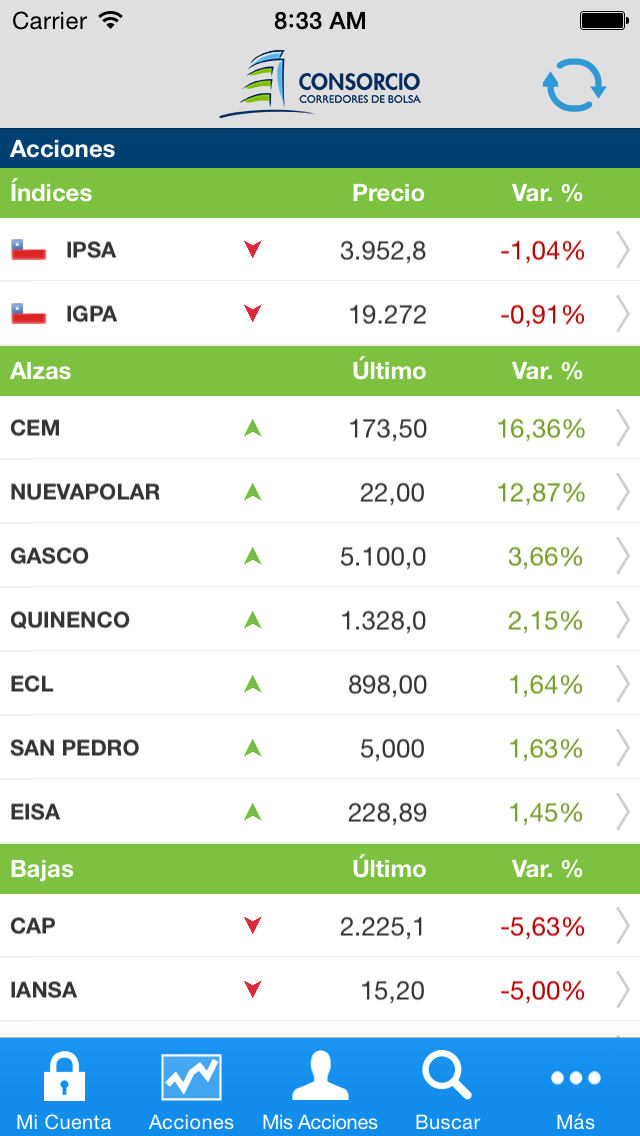The width and height of the screenshot is (640, 1136).
Task: Select the GASCO stock name
Action: [x=50, y=556]
